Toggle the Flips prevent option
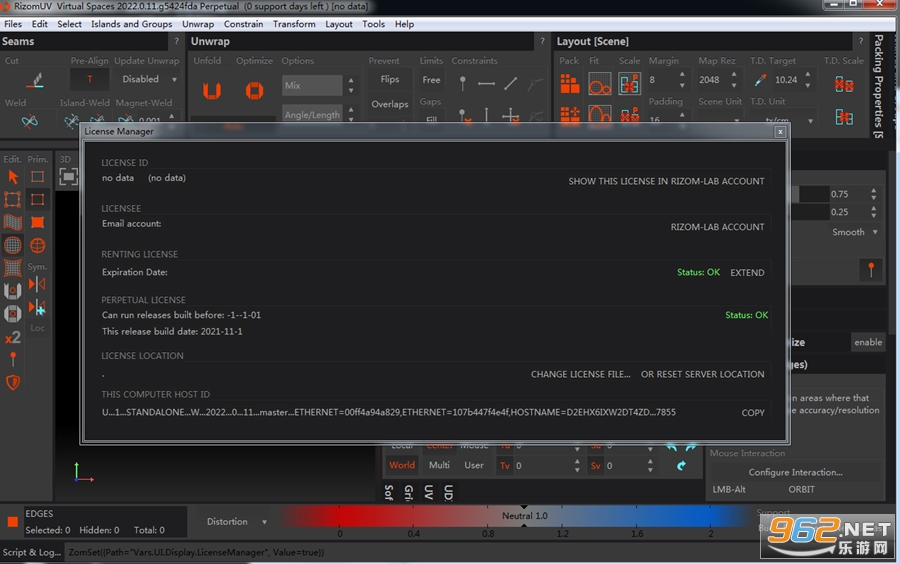Screen dimensions: 900x564 click(390, 80)
